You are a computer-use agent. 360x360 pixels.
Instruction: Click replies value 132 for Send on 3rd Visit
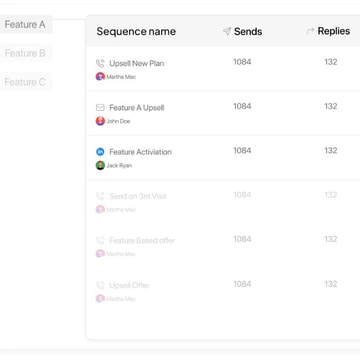[x=331, y=195]
